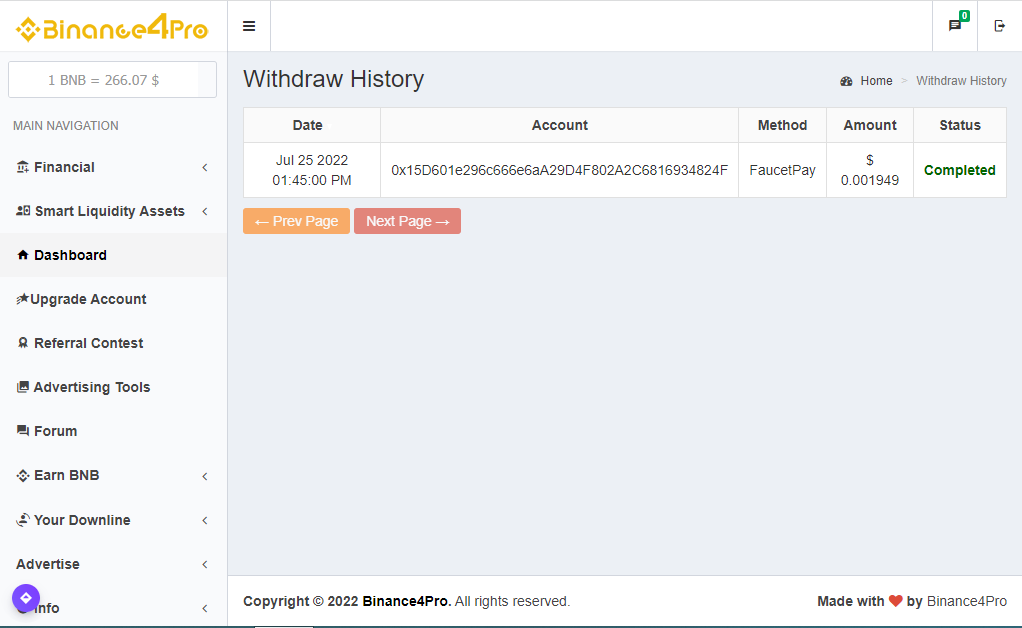The height and width of the screenshot is (628, 1022).
Task: Click the BNB price field
Action: [104, 80]
